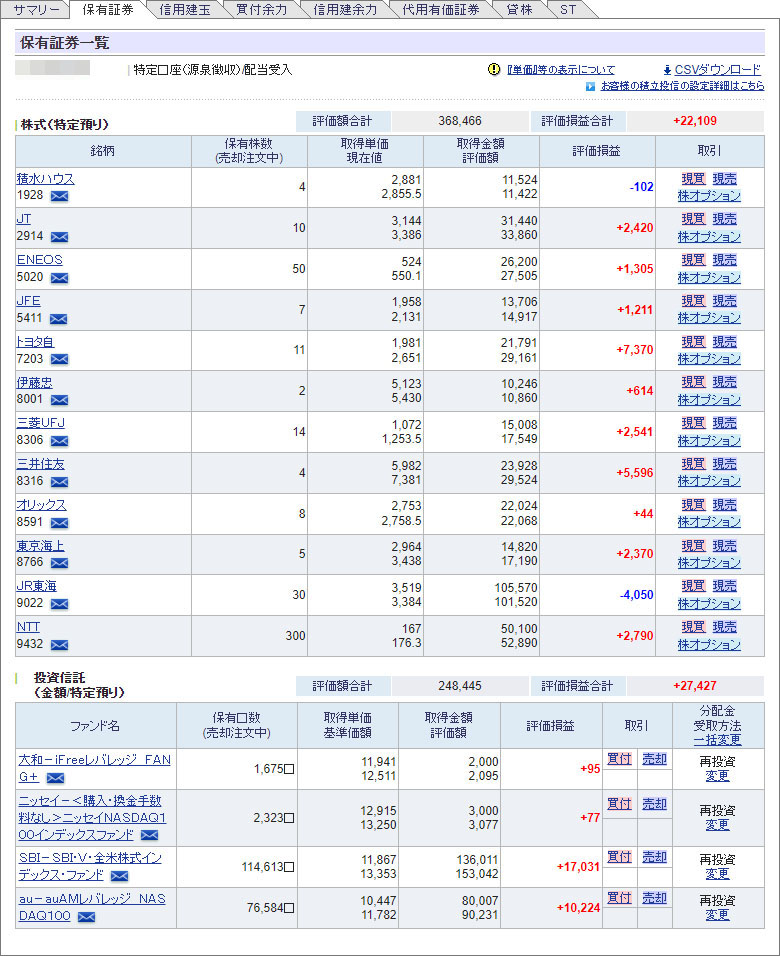Click the CSV download arrow icon

point(667,70)
